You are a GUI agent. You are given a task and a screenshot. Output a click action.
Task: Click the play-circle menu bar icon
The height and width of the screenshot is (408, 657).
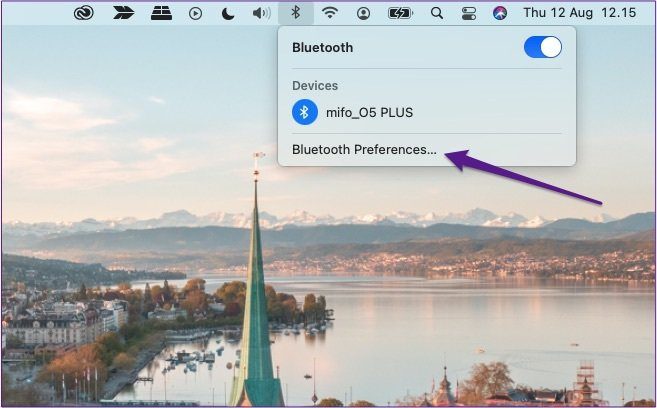pyautogui.click(x=195, y=14)
